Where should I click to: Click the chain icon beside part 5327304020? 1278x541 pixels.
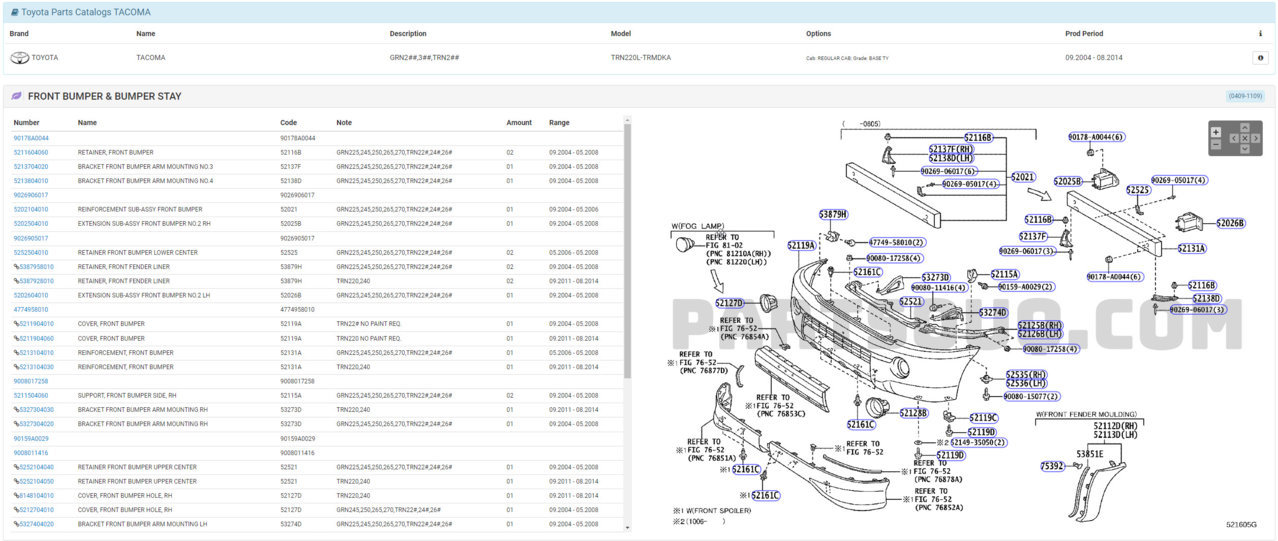16,424
